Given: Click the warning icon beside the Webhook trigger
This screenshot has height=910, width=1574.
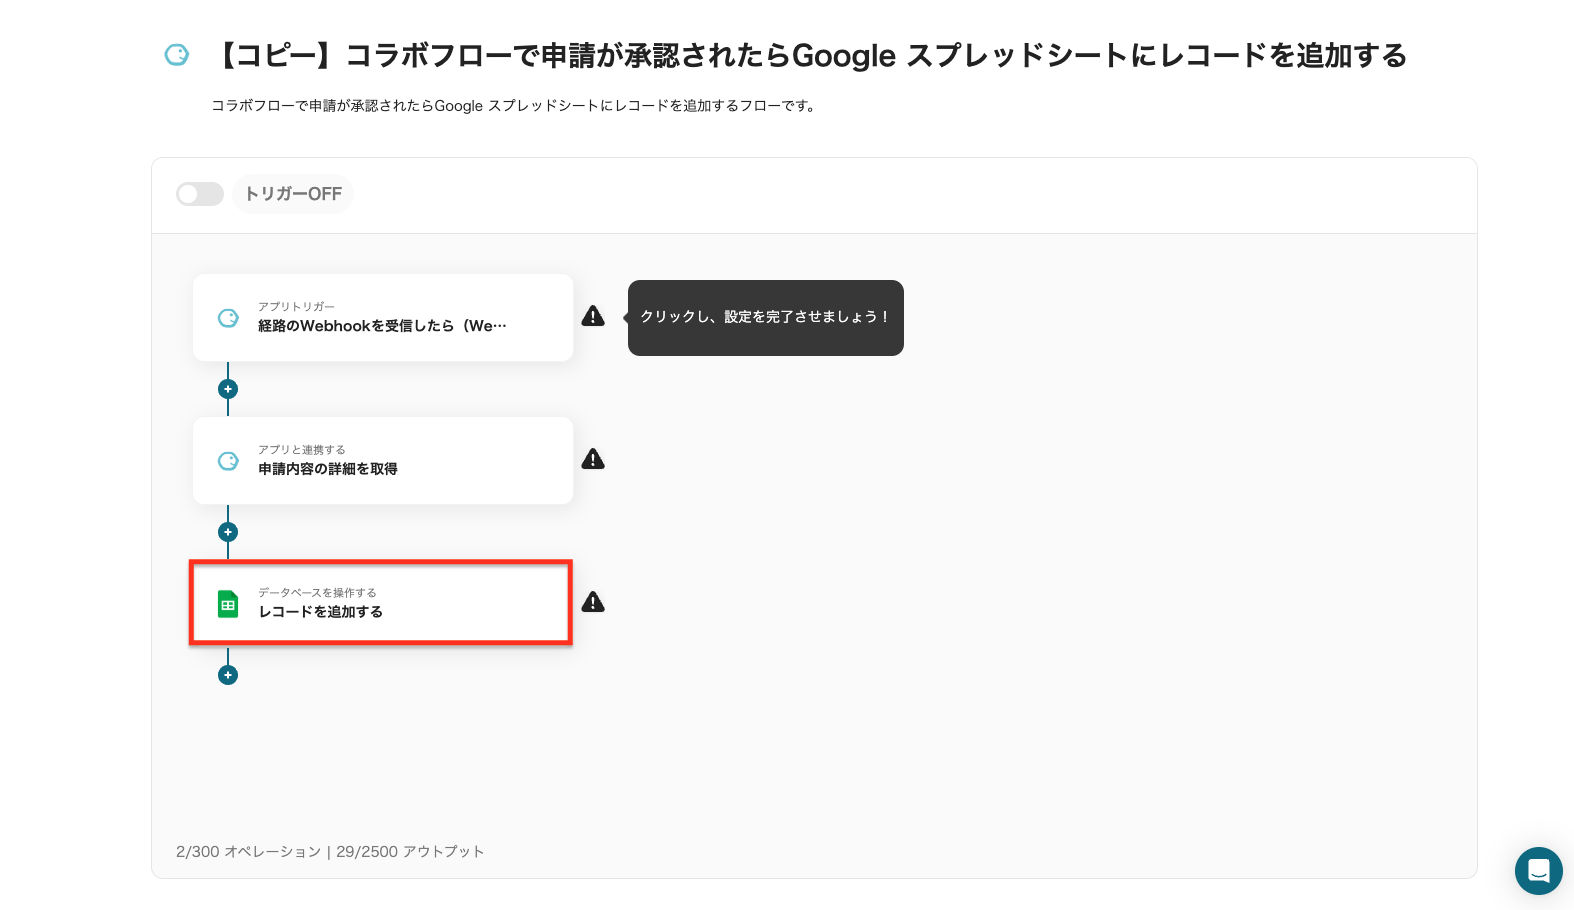Looking at the screenshot, I should (x=593, y=316).
